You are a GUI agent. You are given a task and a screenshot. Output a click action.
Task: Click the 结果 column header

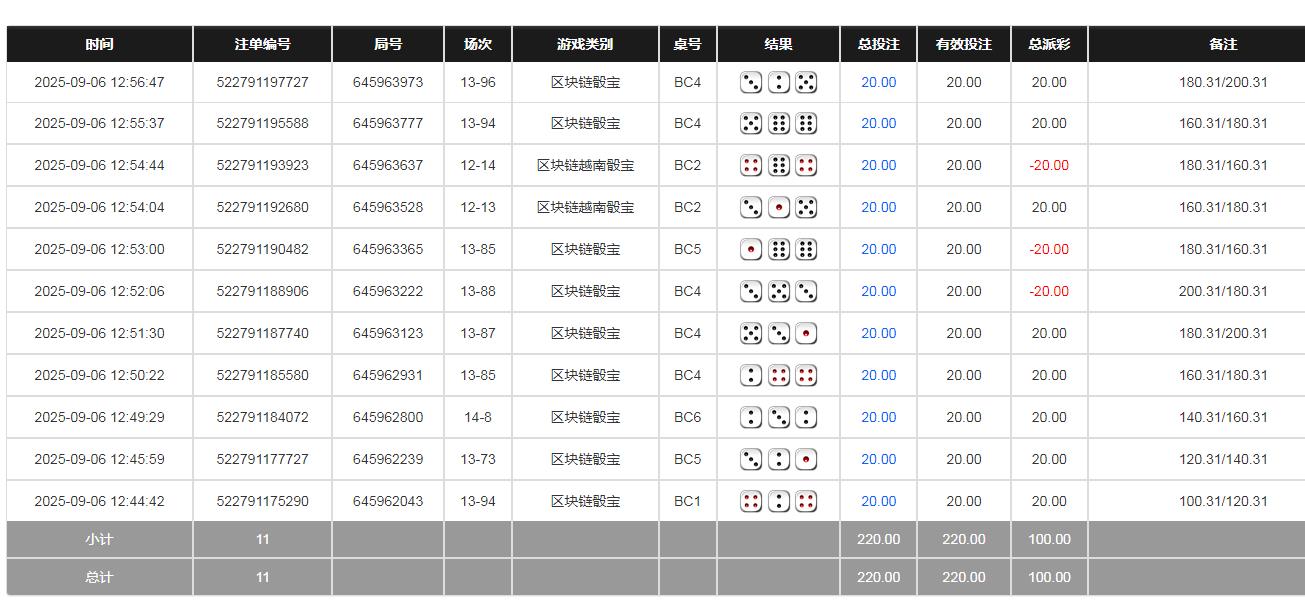pos(778,44)
